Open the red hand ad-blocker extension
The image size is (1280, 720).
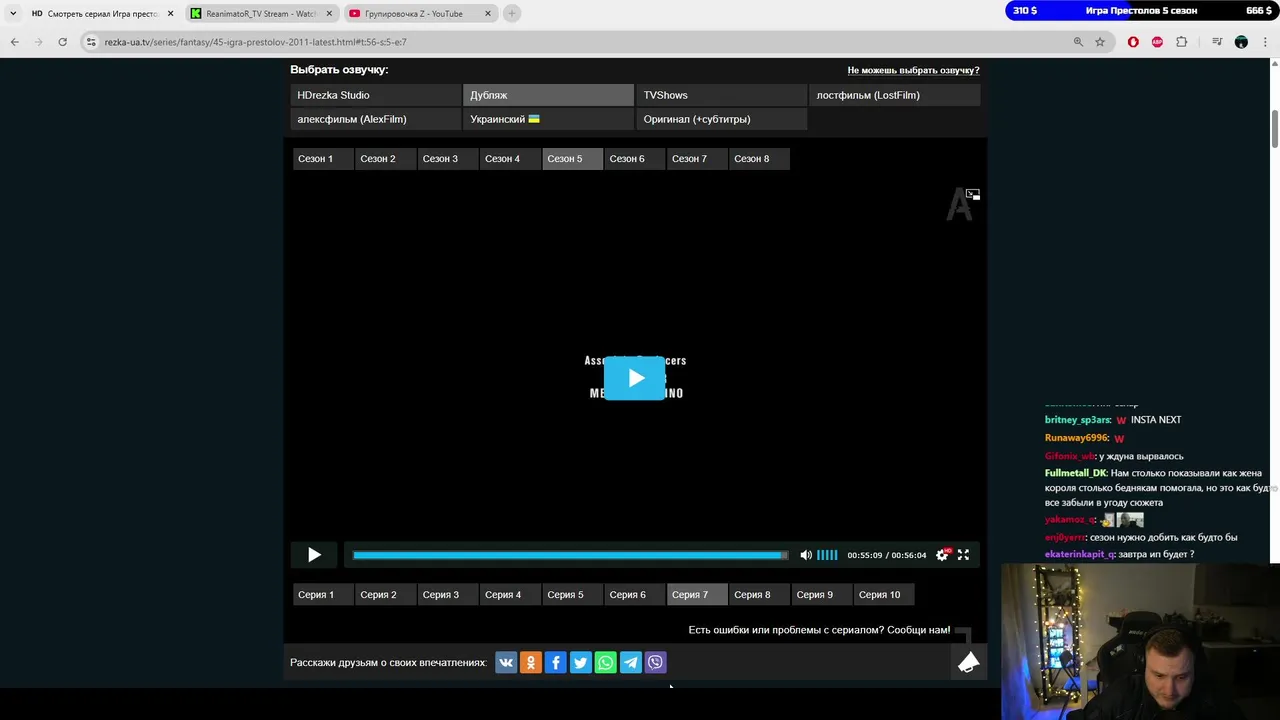point(1133,42)
